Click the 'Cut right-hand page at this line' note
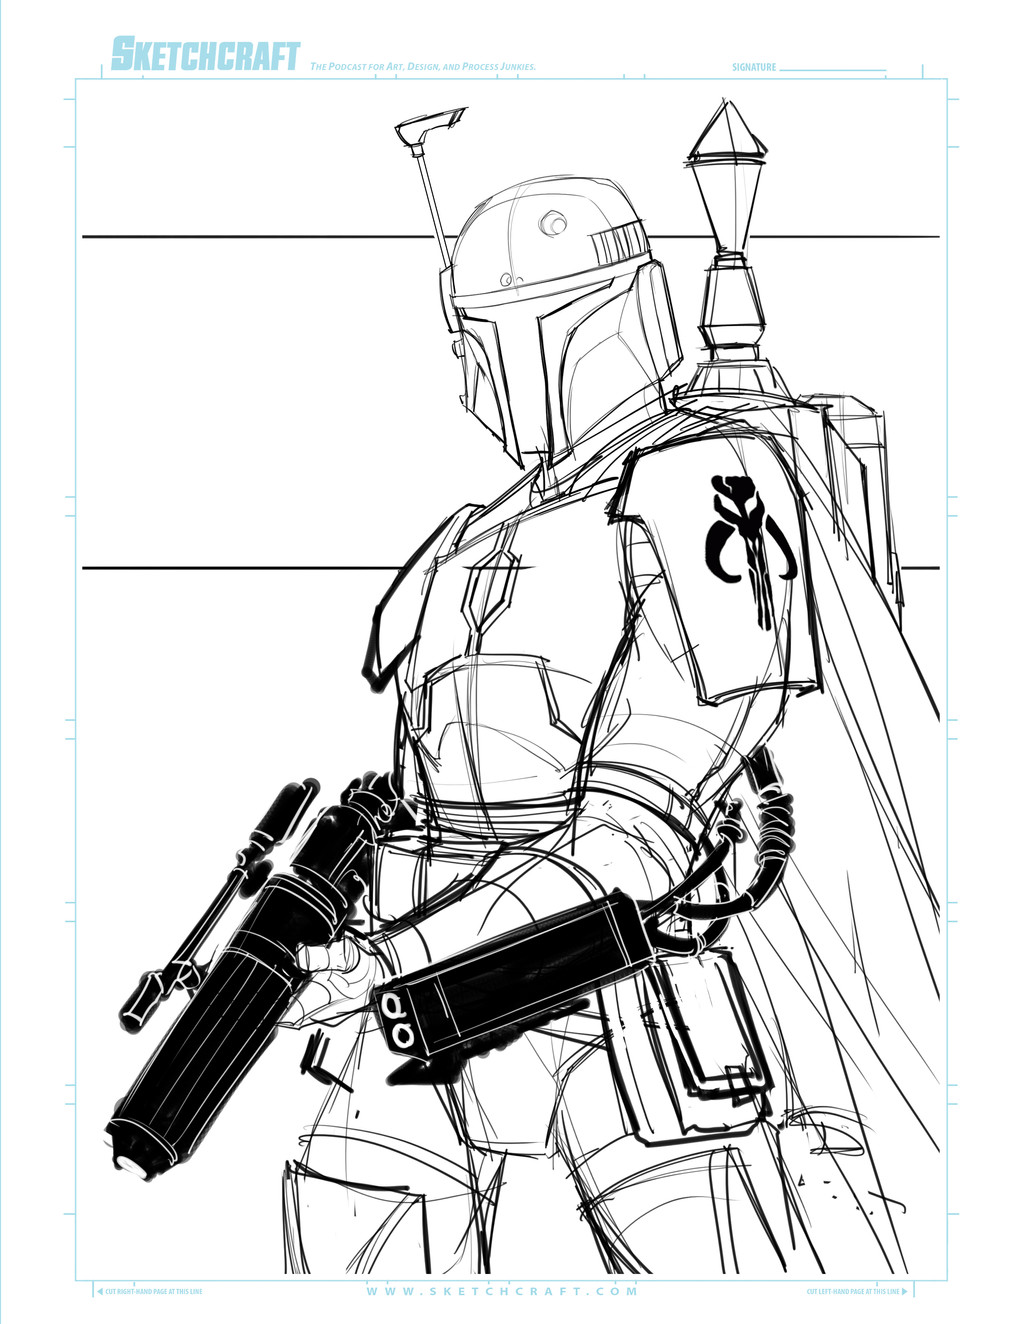This screenshot has height=1324, width=1024. click(x=149, y=1292)
